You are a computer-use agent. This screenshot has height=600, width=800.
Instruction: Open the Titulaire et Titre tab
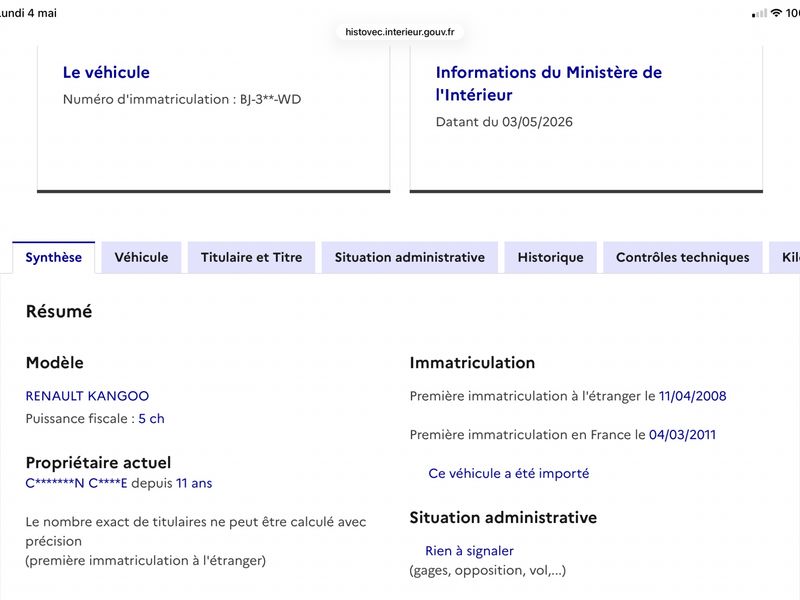(x=252, y=257)
